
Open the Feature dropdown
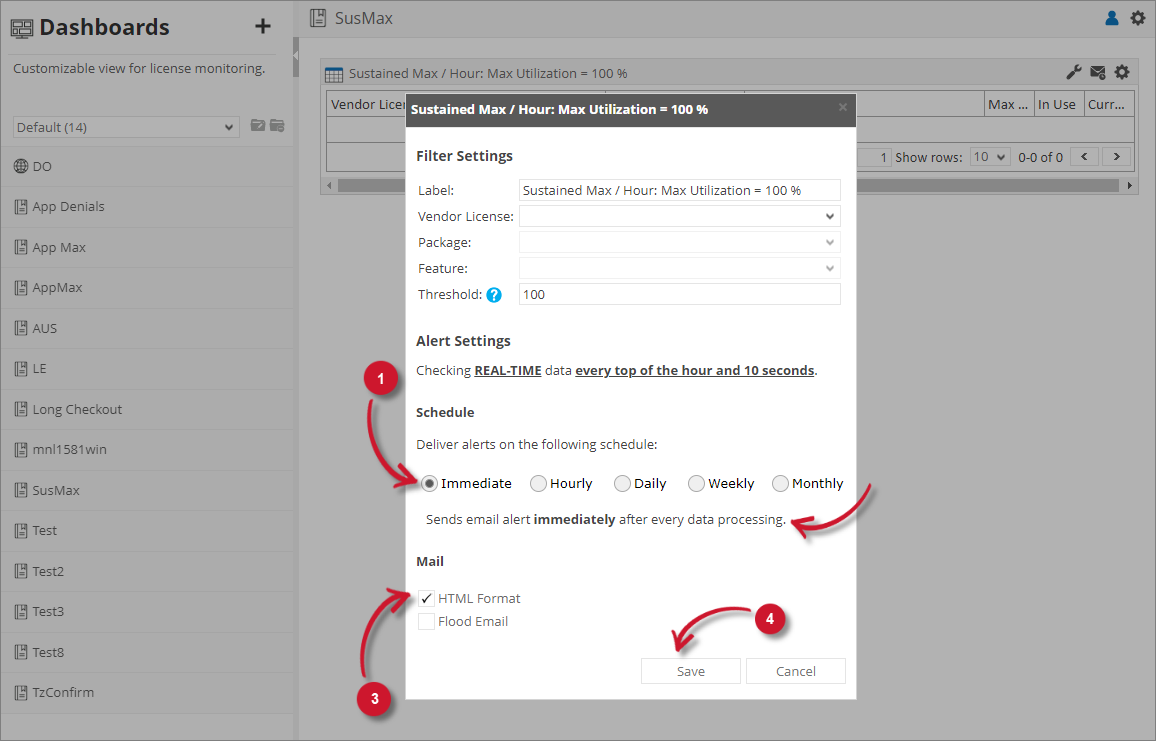pos(679,268)
